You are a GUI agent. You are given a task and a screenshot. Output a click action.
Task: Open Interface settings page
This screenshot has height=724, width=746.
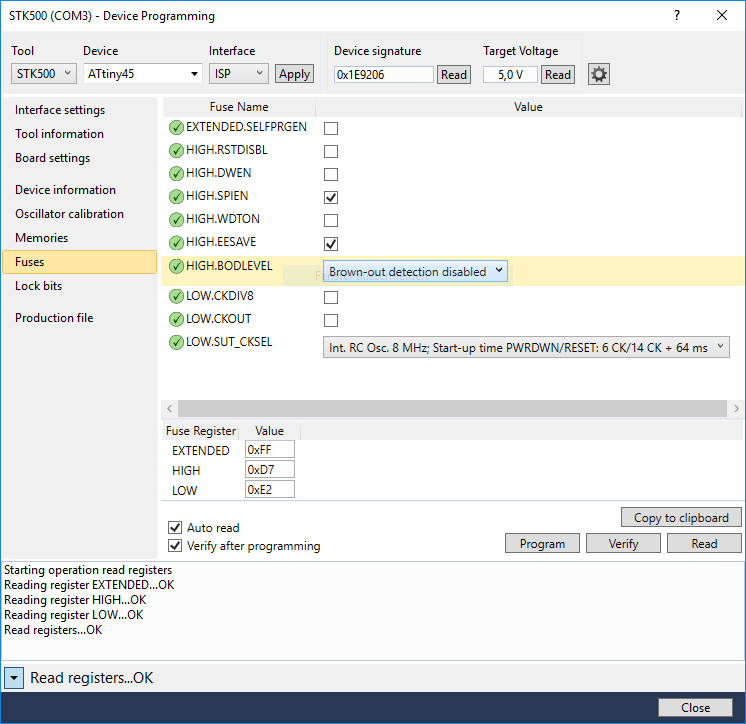click(60, 110)
